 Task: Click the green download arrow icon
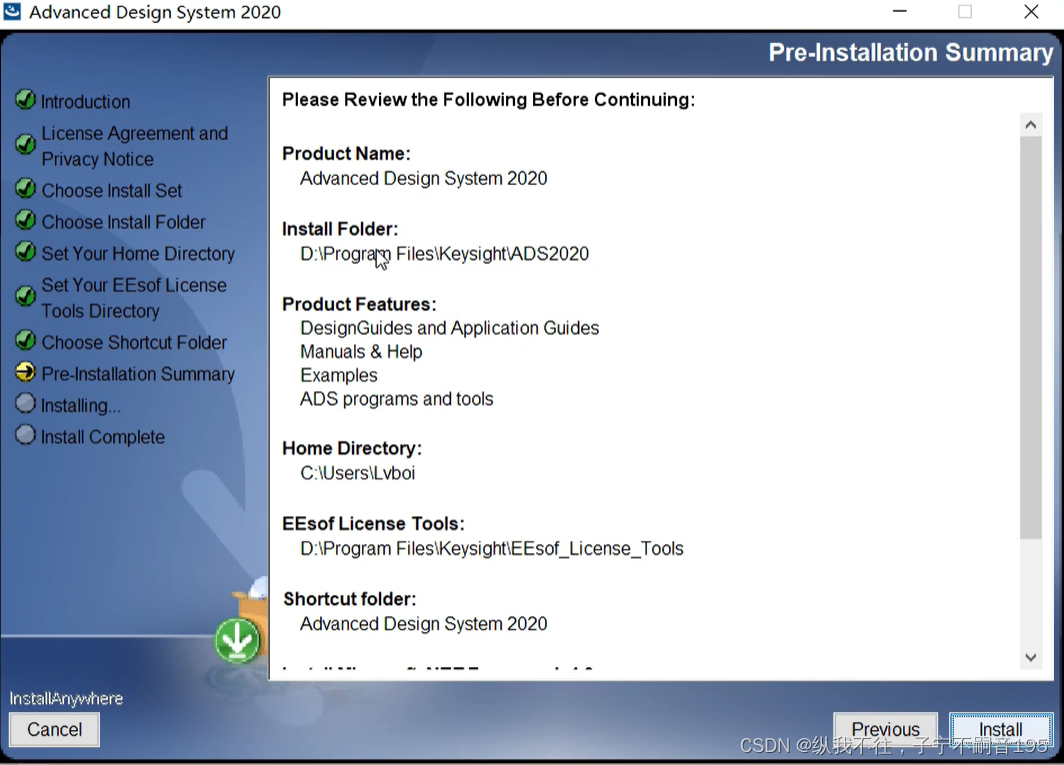click(x=237, y=640)
